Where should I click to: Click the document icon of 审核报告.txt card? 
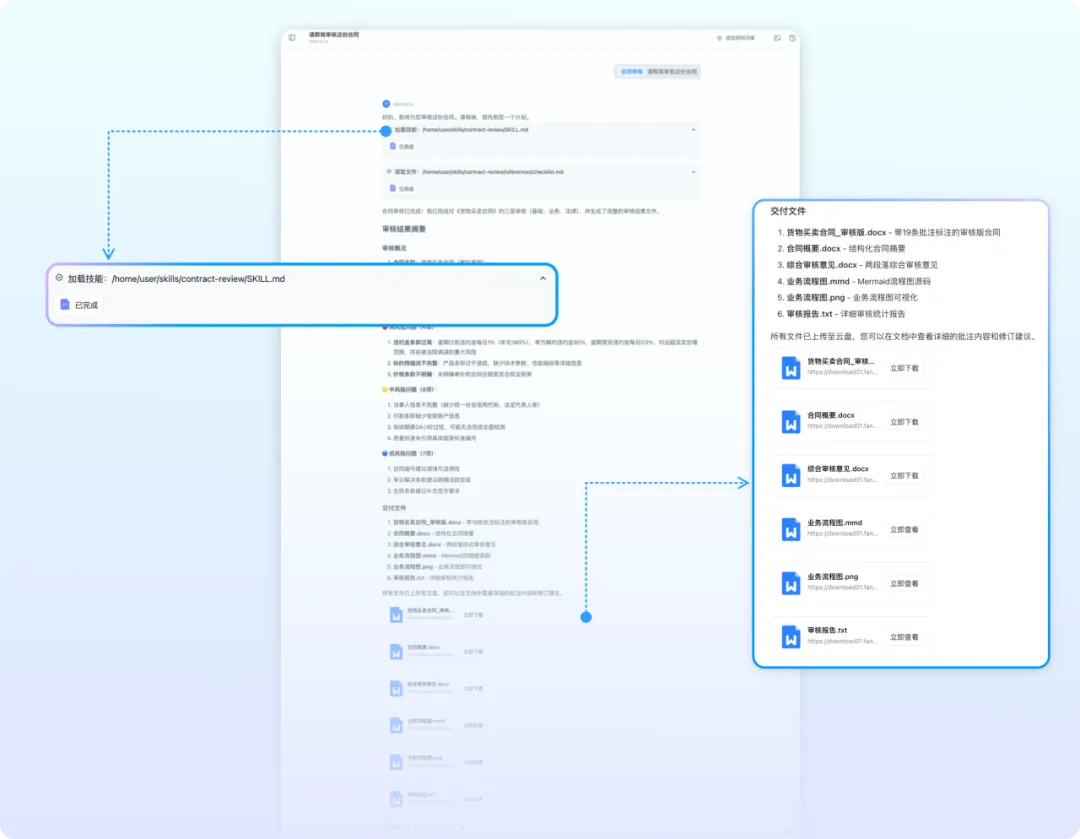792,637
